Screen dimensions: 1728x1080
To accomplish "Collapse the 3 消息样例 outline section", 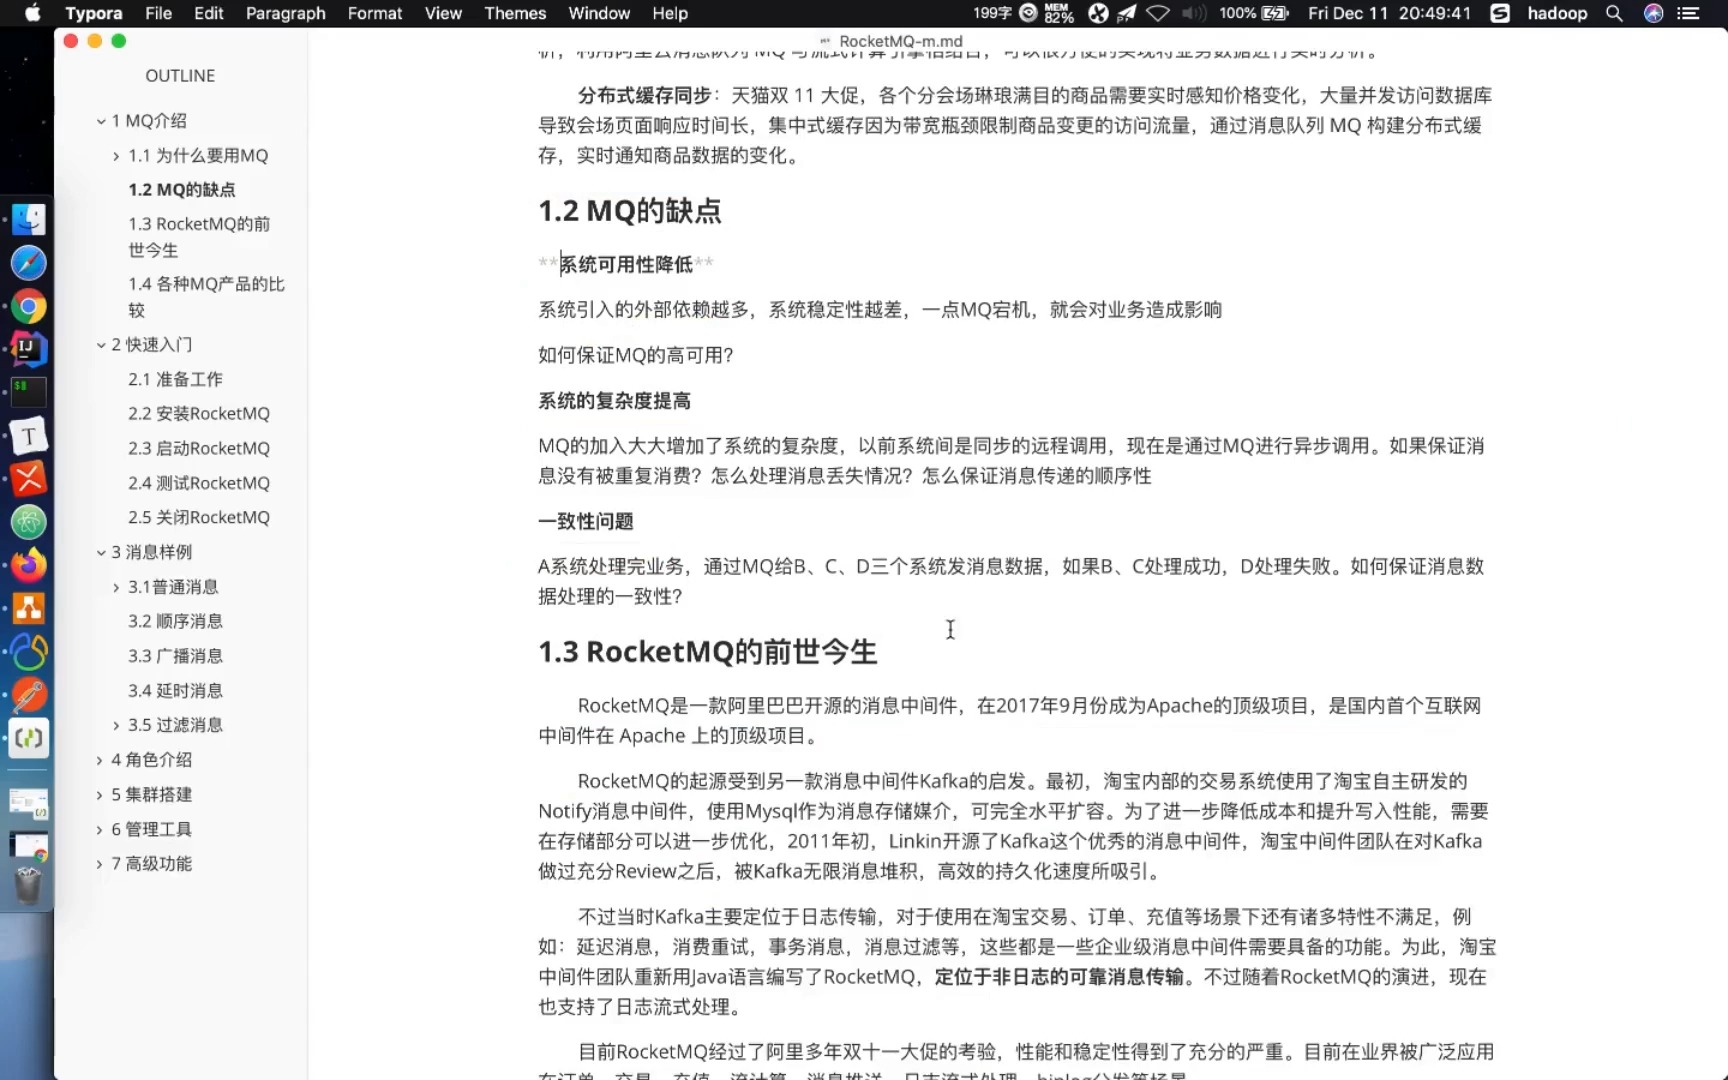I will coord(101,552).
